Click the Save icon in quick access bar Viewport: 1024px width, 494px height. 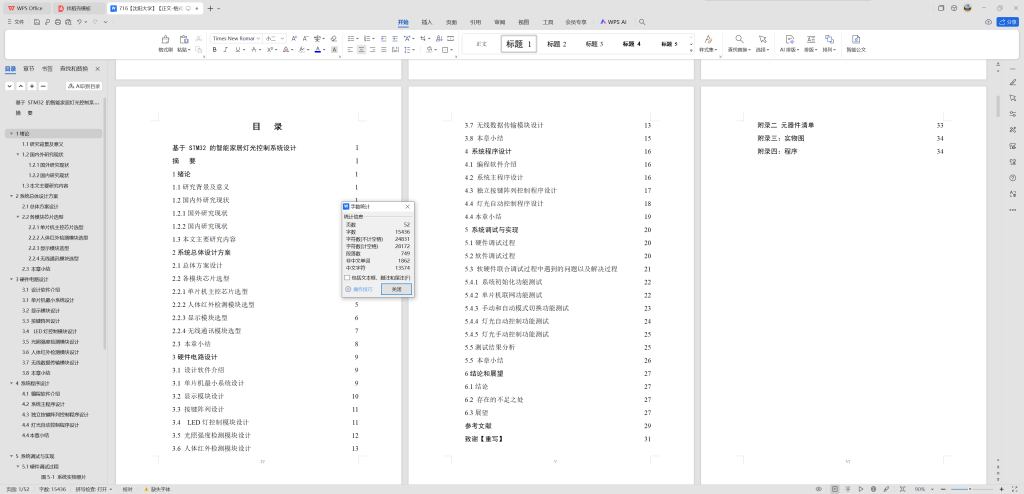pyautogui.click(x=38, y=22)
